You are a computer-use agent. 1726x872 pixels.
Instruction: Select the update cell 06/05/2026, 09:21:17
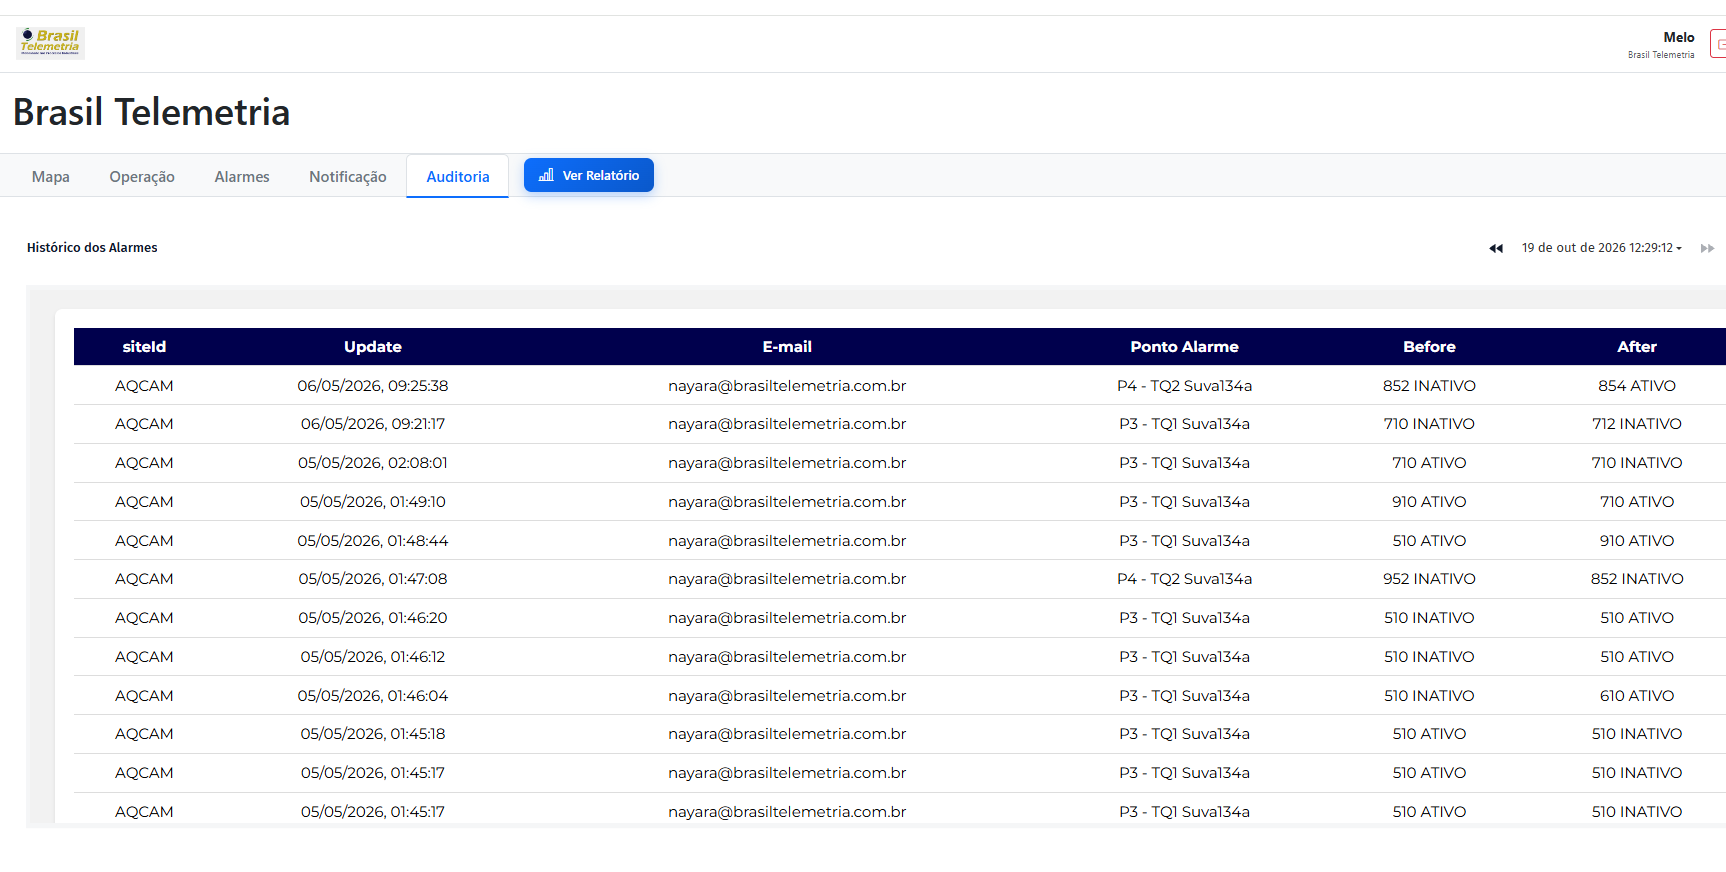[x=373, y=424]
